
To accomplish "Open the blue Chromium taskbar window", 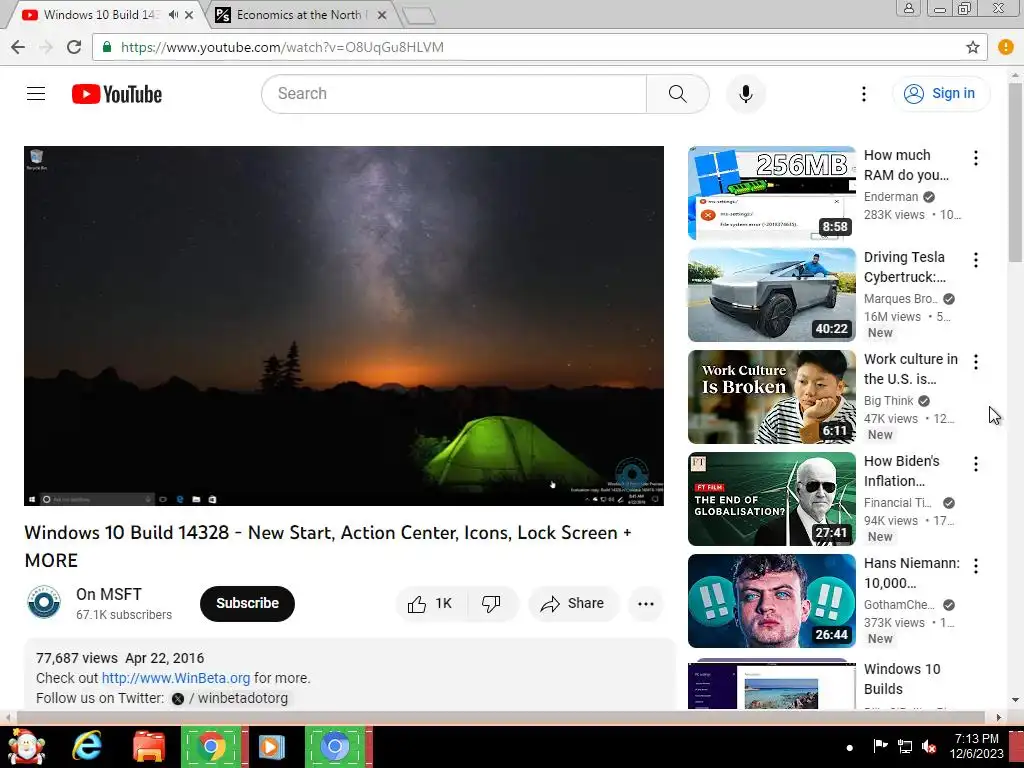I will (335, 746).
